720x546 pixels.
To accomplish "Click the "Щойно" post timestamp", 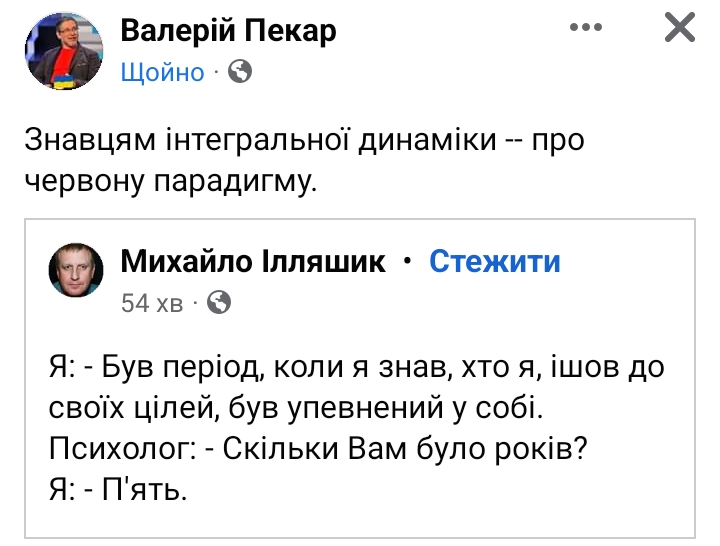I will (162, 73).
